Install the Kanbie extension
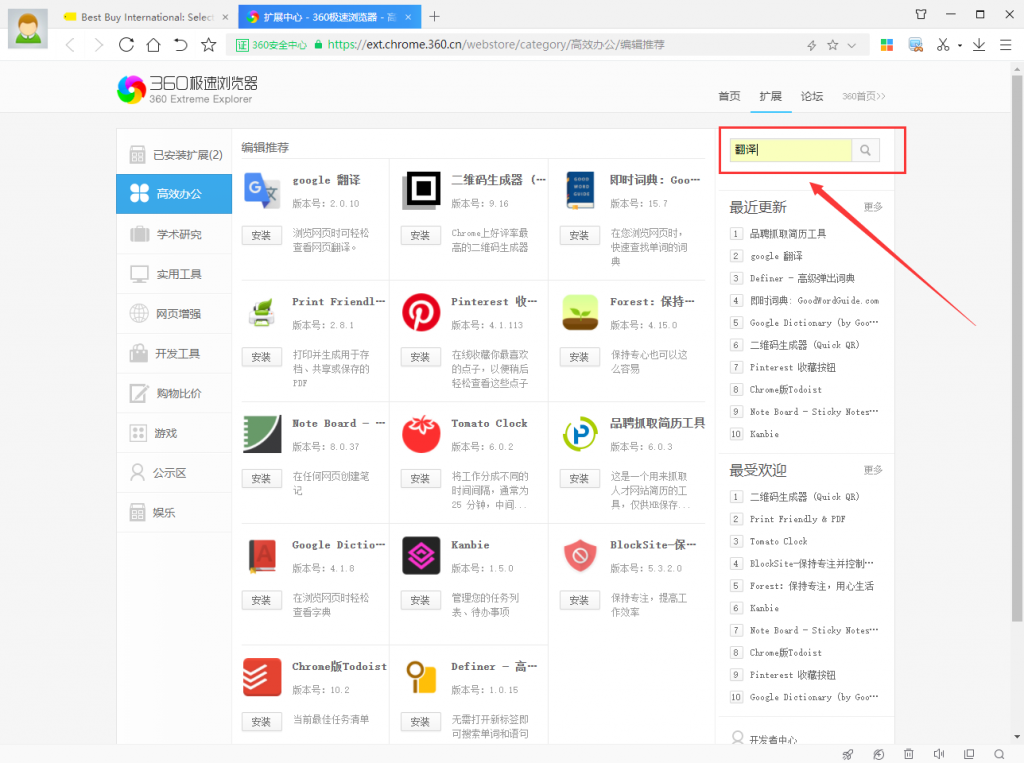The height and width of the screenshot is (763, 1024). [421, 600]
